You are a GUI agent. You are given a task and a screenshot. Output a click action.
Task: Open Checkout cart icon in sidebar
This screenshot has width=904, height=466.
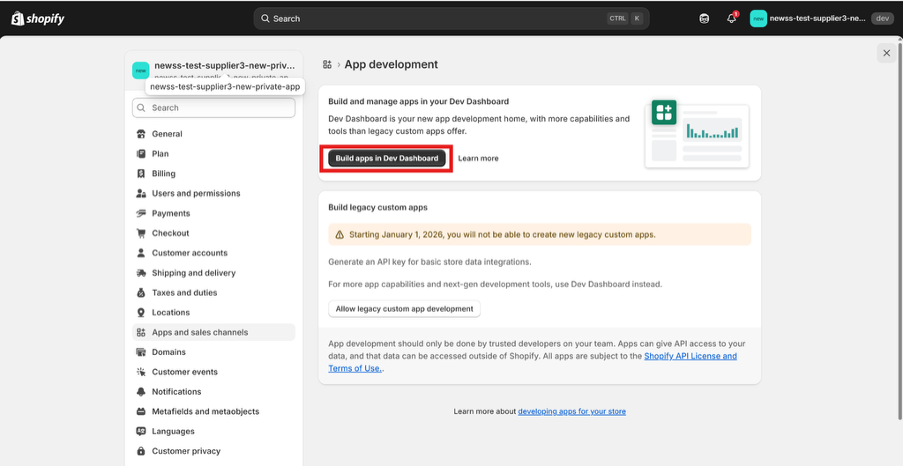pyautogui.click(x=142, y=233)
